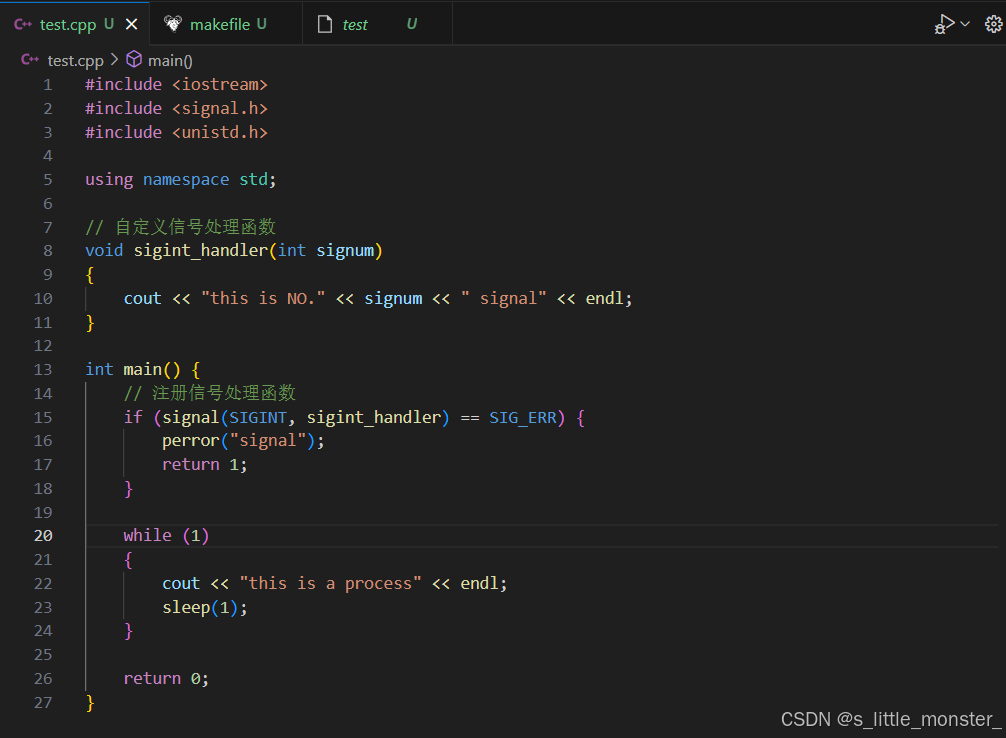Click the Run or Debug play-bug icon
This screenshot has width=1006, height=738.
(x=944, y=24)
